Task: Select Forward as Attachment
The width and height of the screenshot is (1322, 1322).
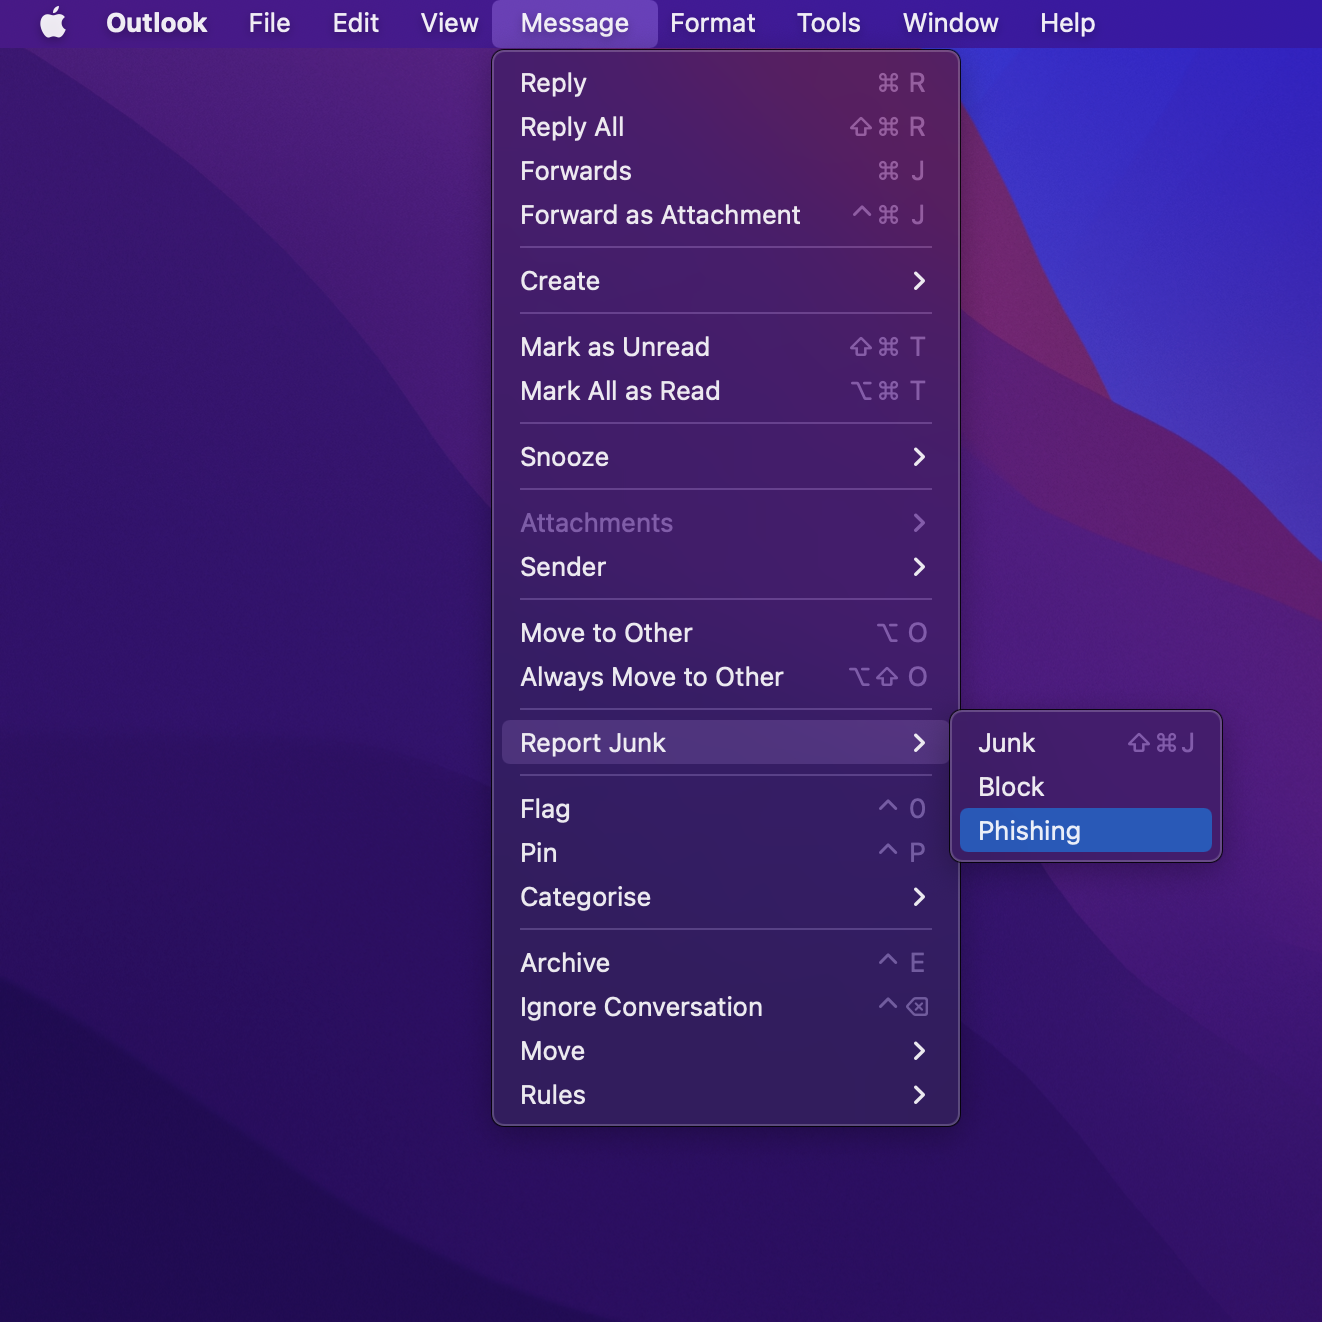Action: point(726,215)
